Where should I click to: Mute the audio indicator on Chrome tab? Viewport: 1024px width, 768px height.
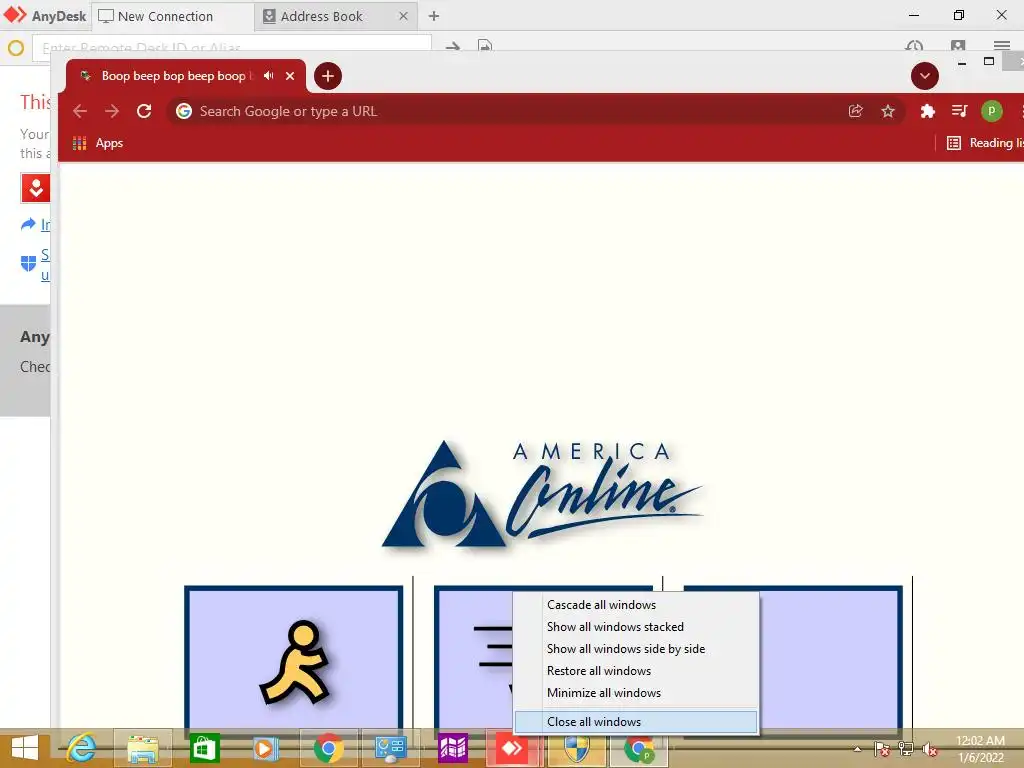coord(268,76)
